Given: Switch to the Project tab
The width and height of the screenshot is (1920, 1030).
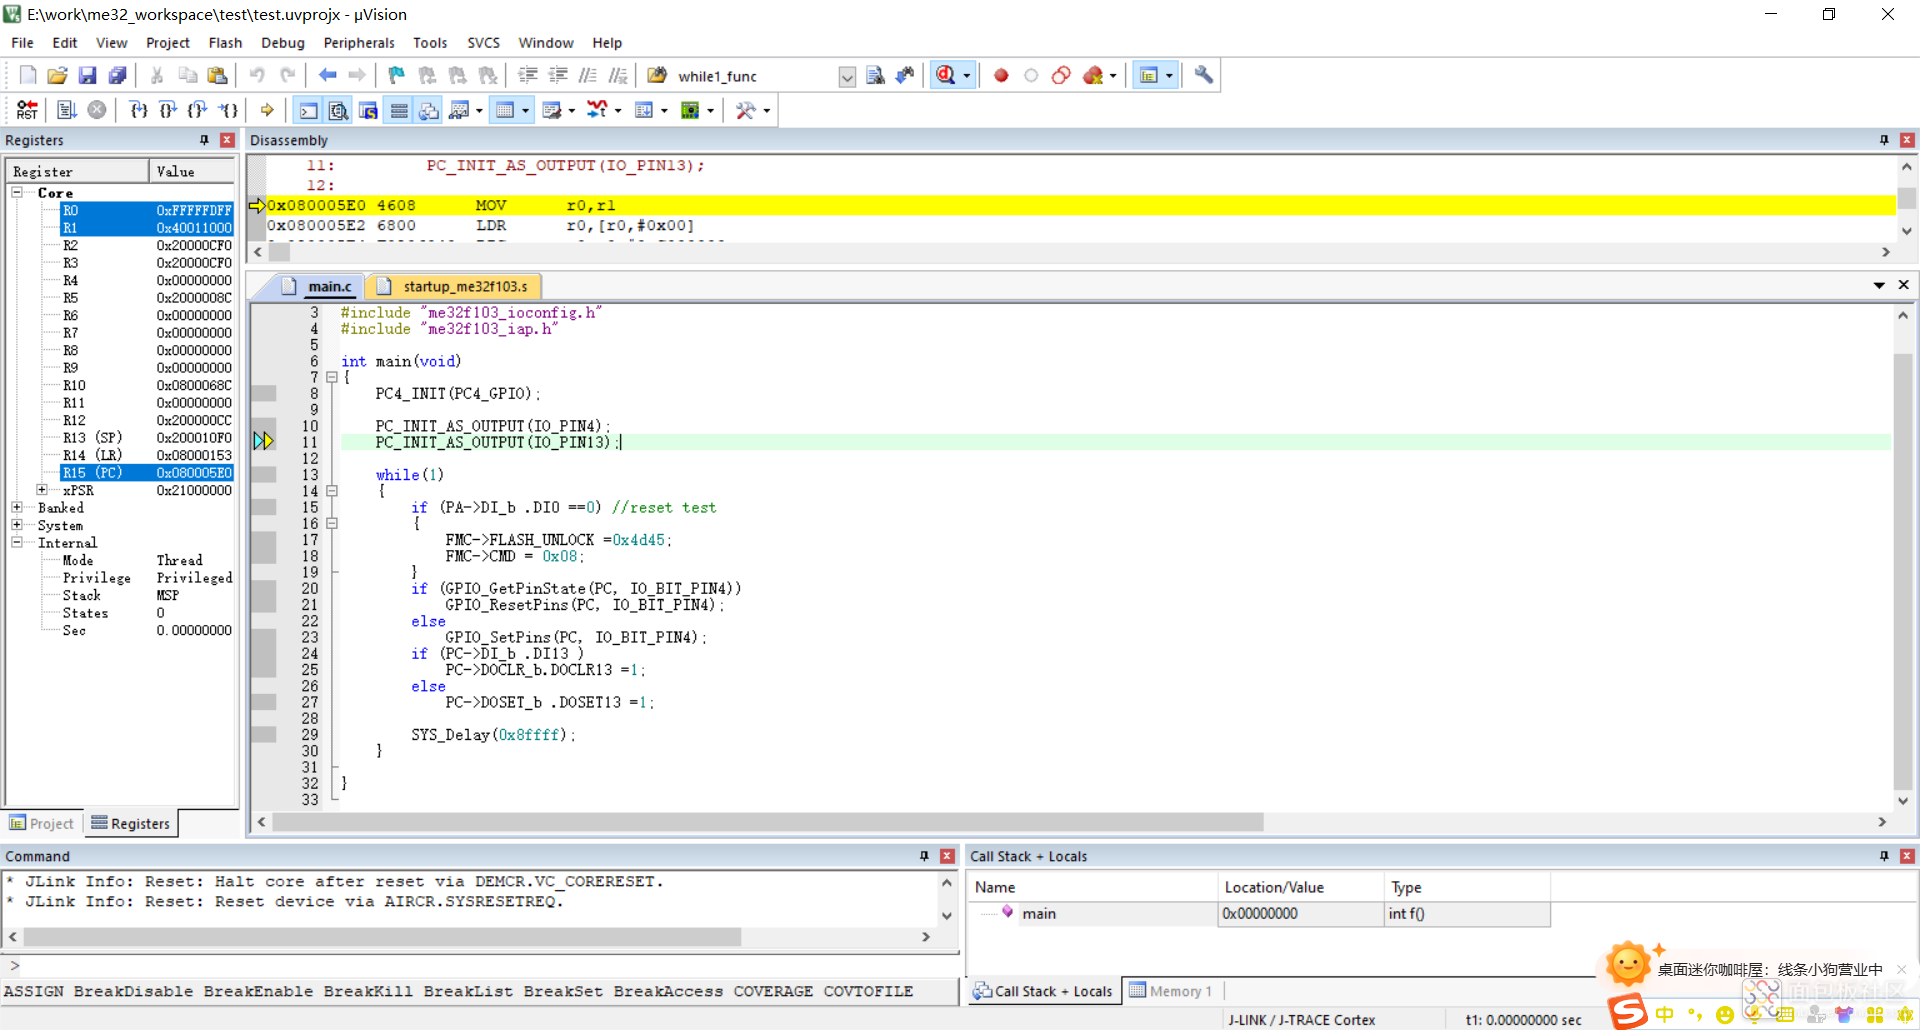Looking at the screenshot, I should [42, 823].
